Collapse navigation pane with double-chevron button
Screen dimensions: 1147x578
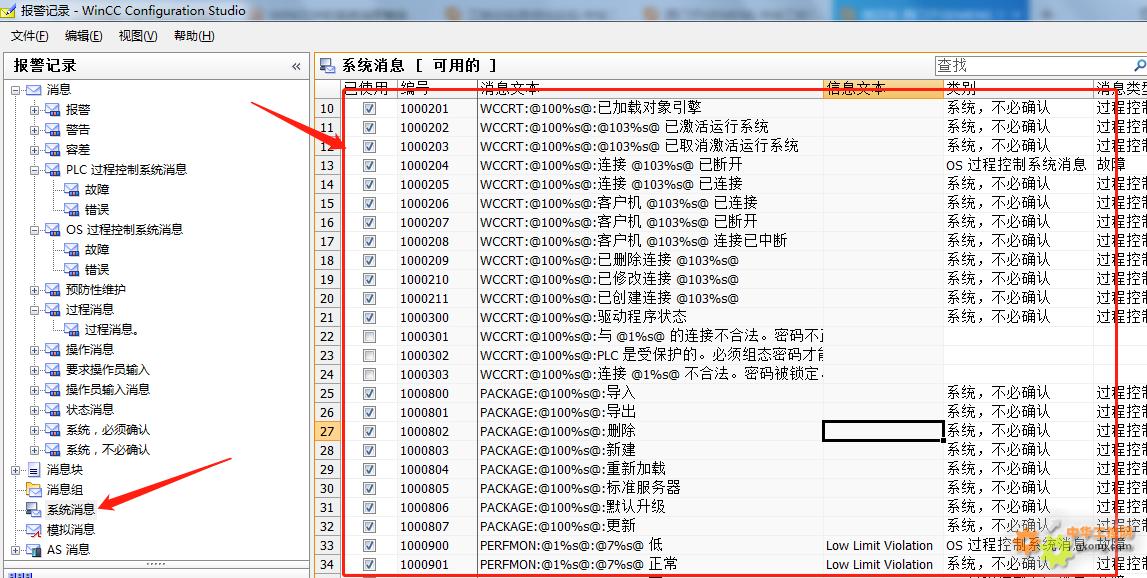[296, 67]
